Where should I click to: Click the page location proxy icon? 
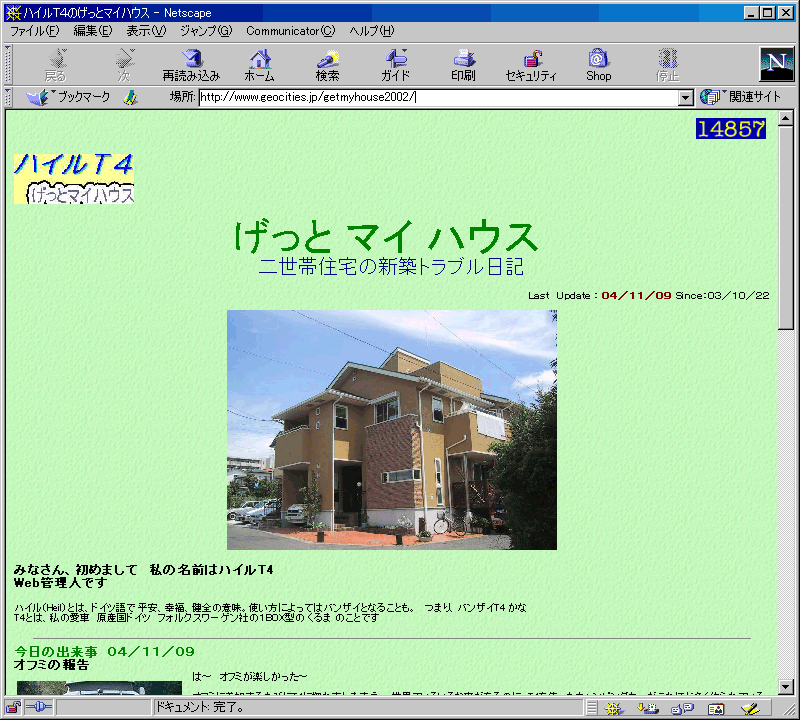click(x=131, y=97)
